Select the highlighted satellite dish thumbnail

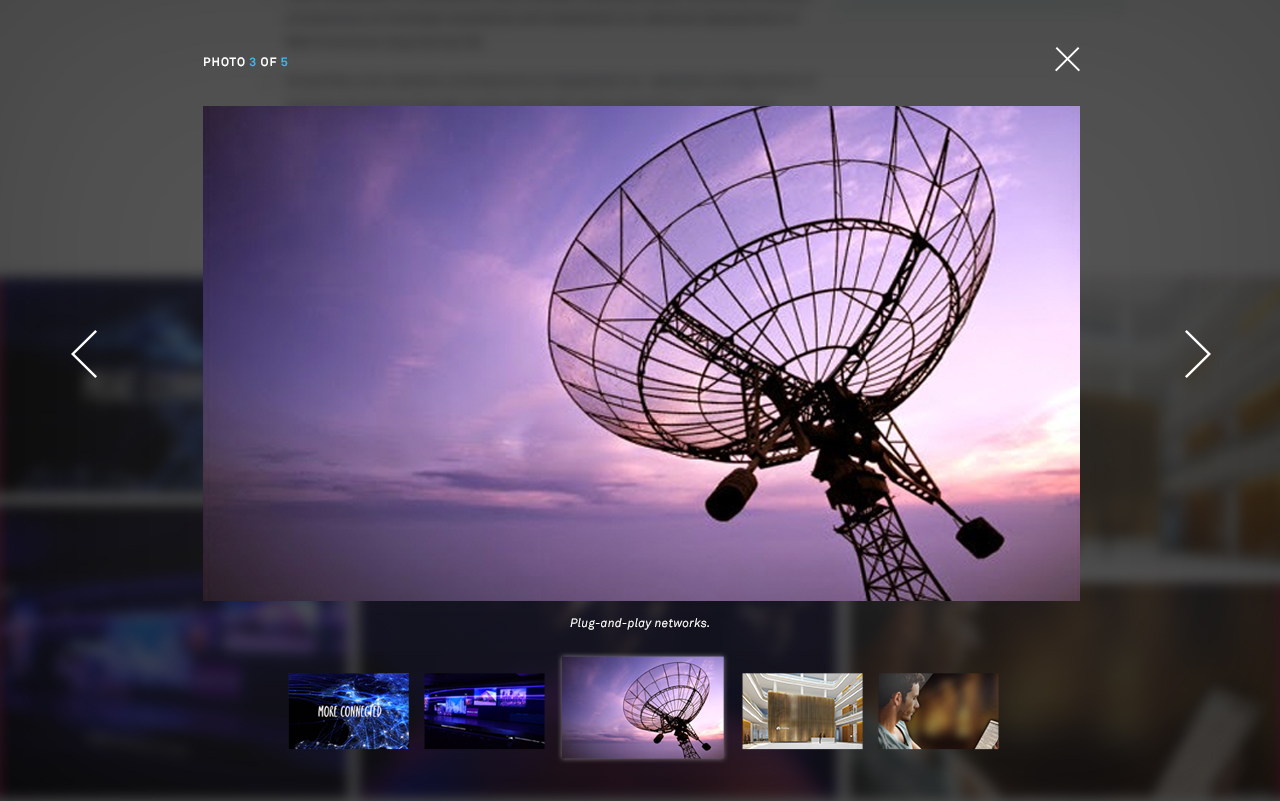(x=642, y=708)
